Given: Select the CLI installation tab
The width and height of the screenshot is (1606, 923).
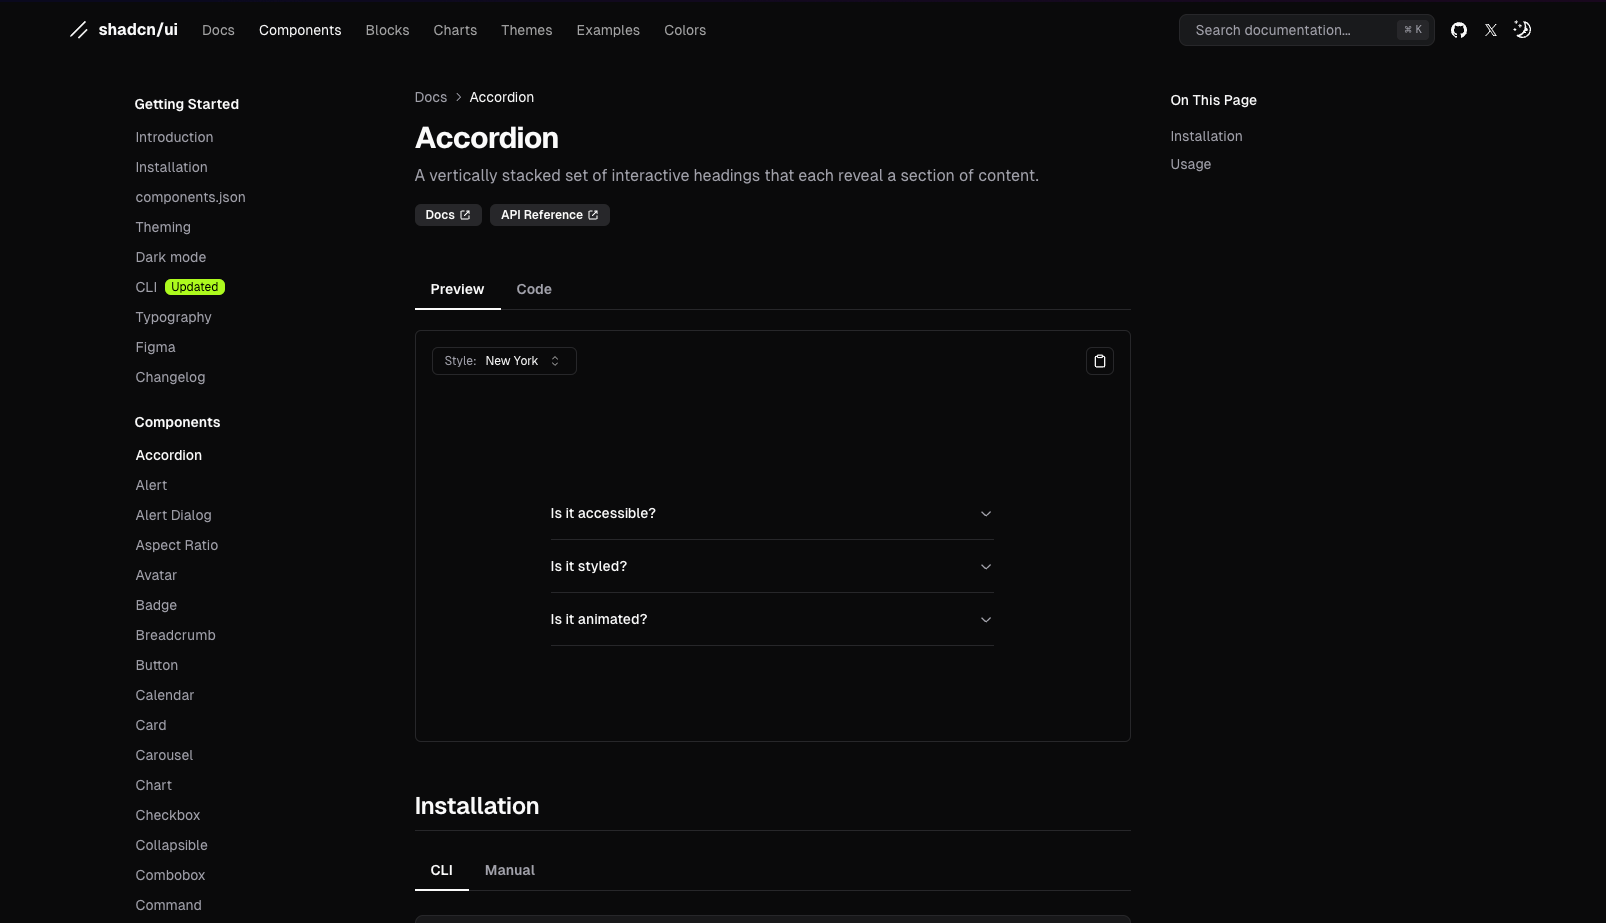Looking at the screenshot, I should (441, 870).
